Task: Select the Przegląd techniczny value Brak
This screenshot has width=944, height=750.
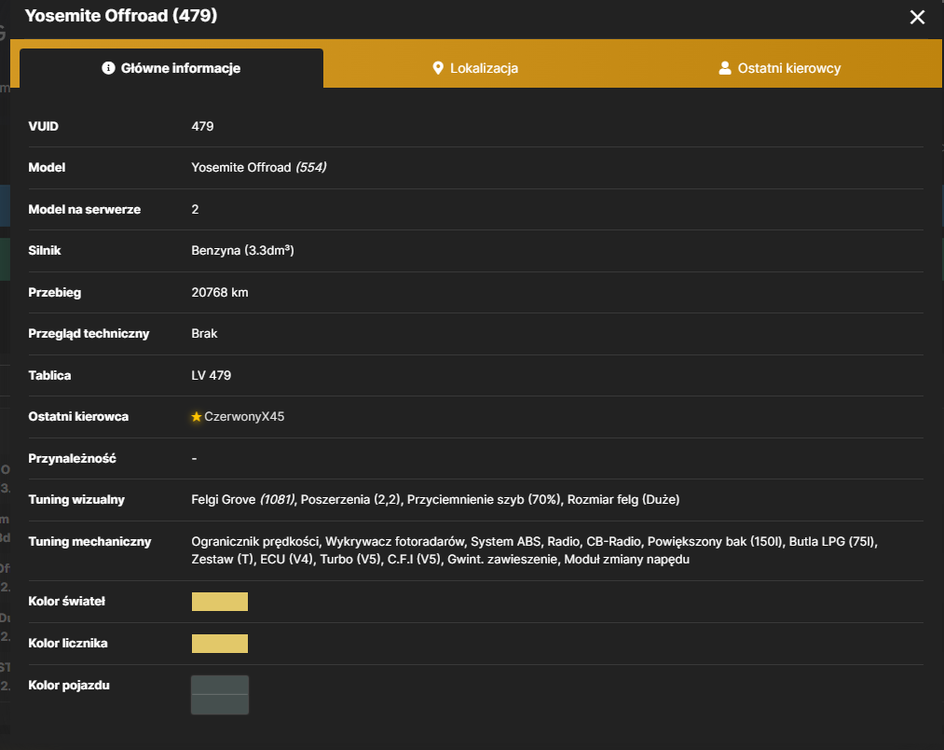Action: pos(204,333)
